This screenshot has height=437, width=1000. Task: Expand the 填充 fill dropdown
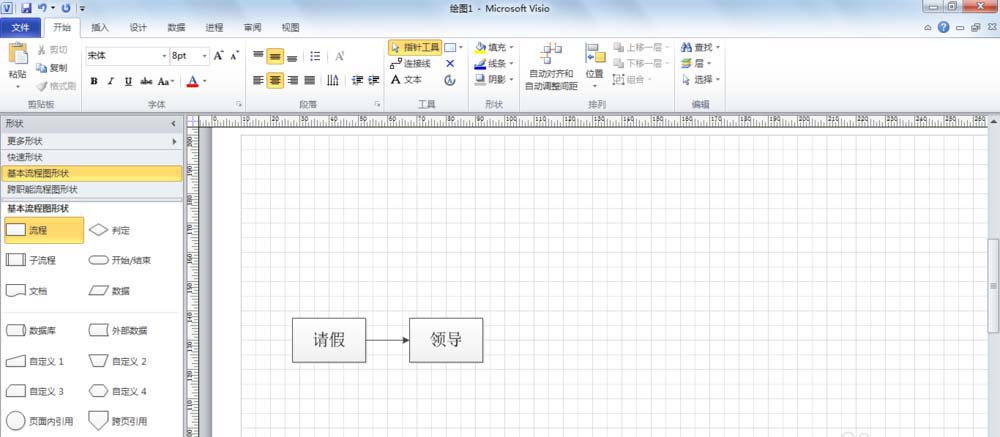pyautogui.click(x=510, y=47)
